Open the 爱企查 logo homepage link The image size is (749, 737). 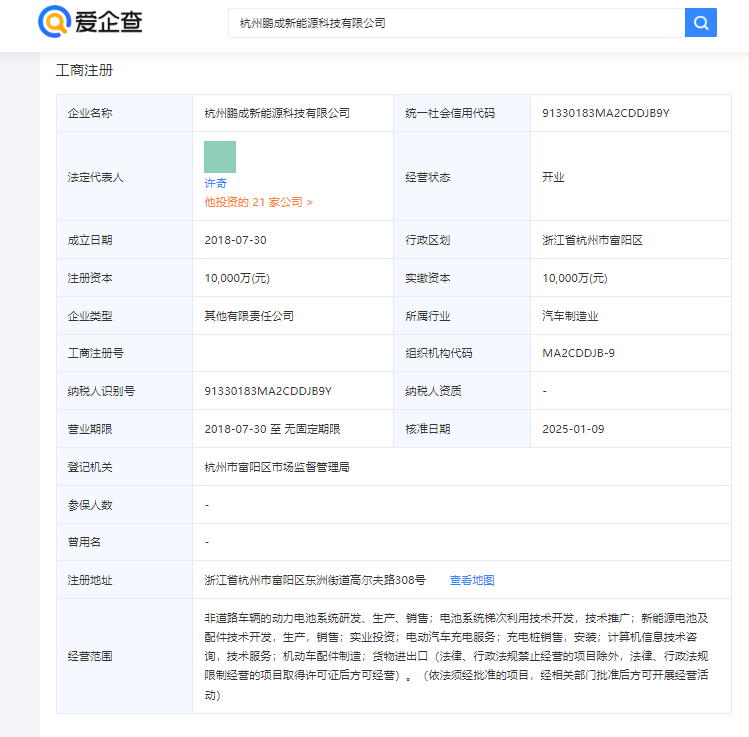pyautogui.click(x=90, y=21)
